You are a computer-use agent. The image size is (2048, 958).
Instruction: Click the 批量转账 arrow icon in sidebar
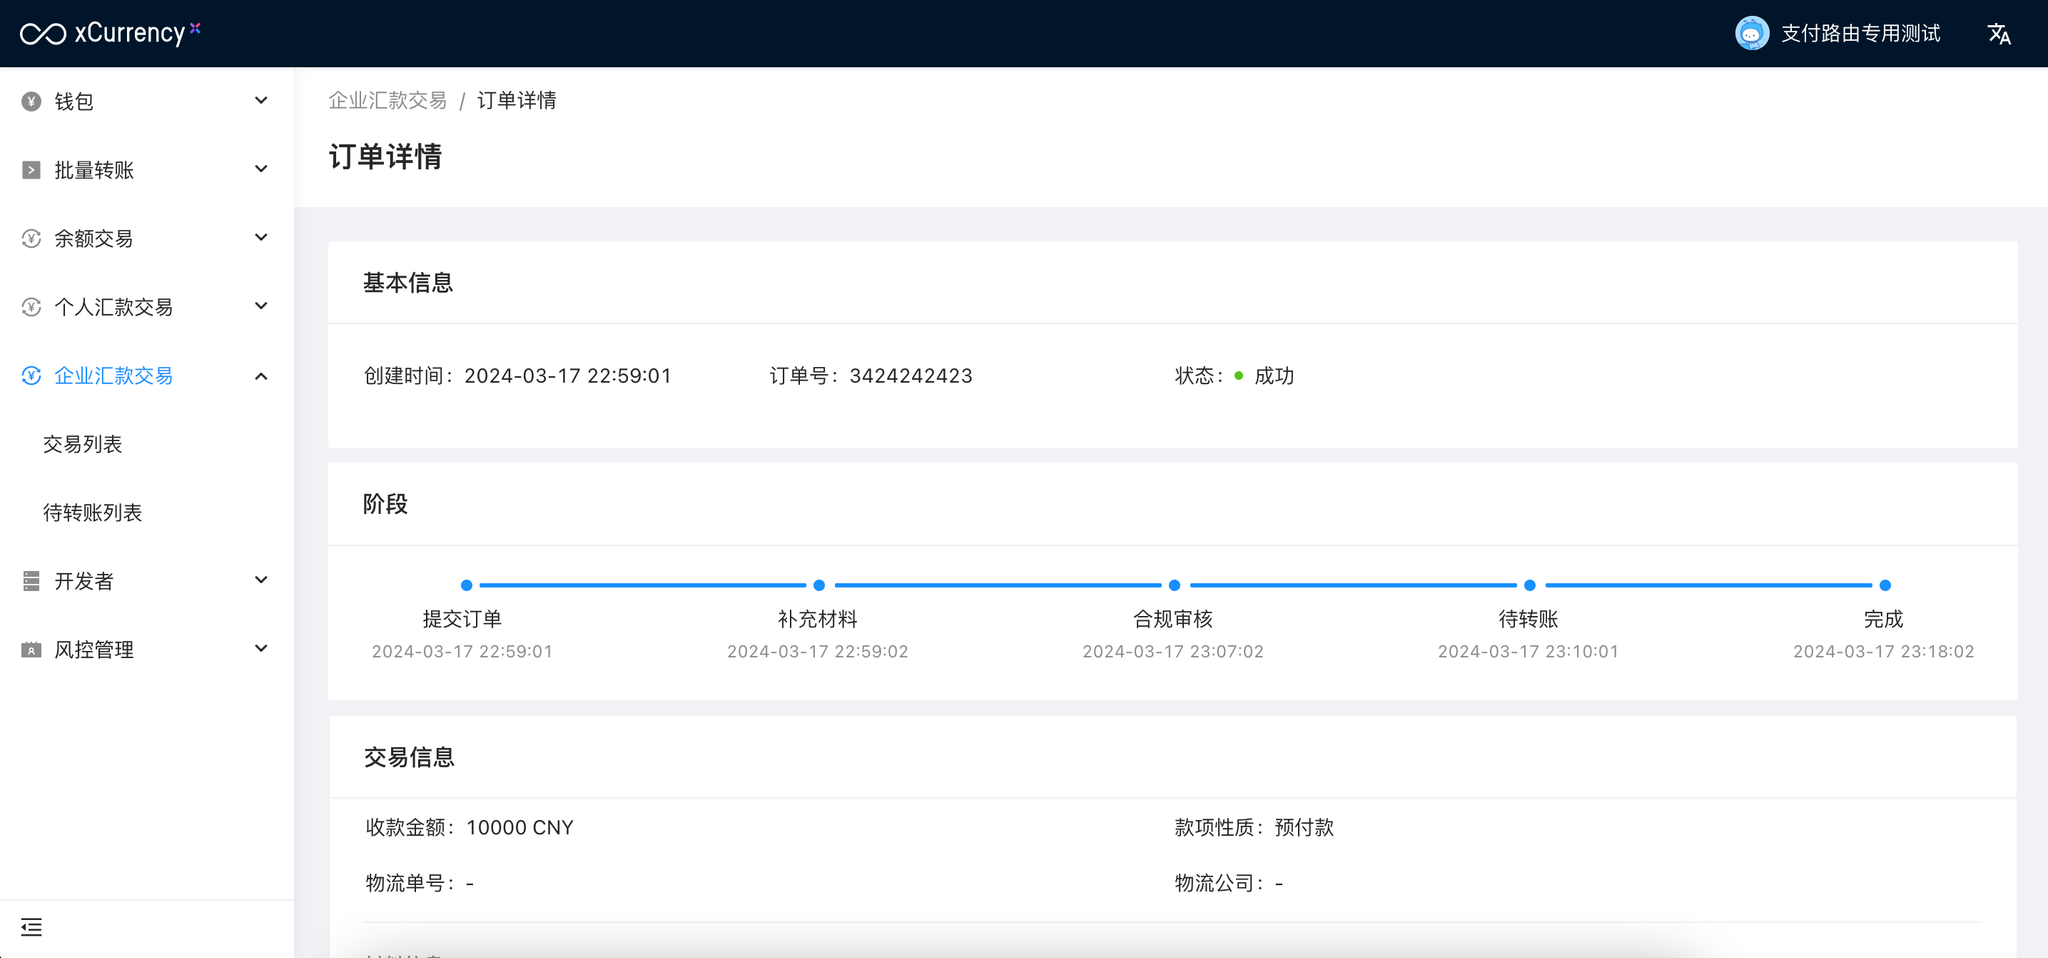(x=31, y=170)
